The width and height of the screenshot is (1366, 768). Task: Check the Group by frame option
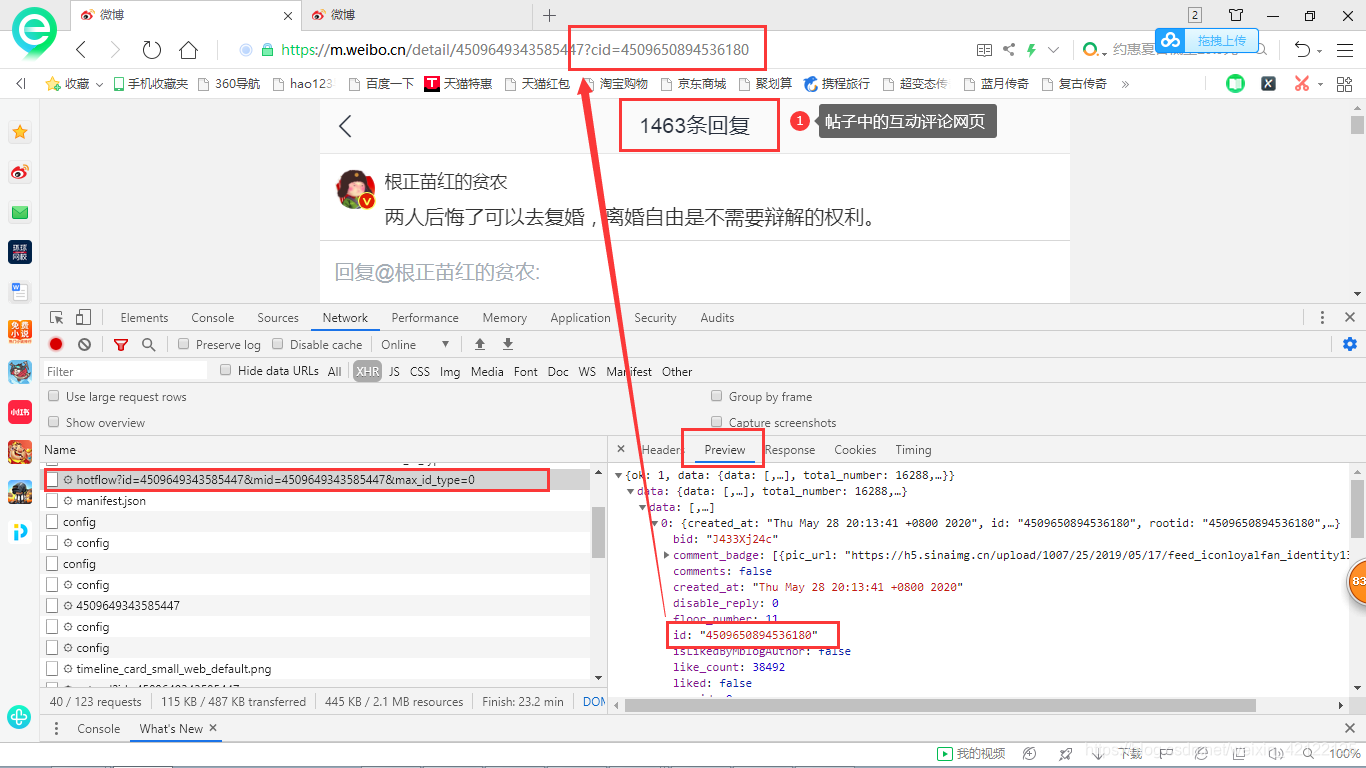(716, 396)
